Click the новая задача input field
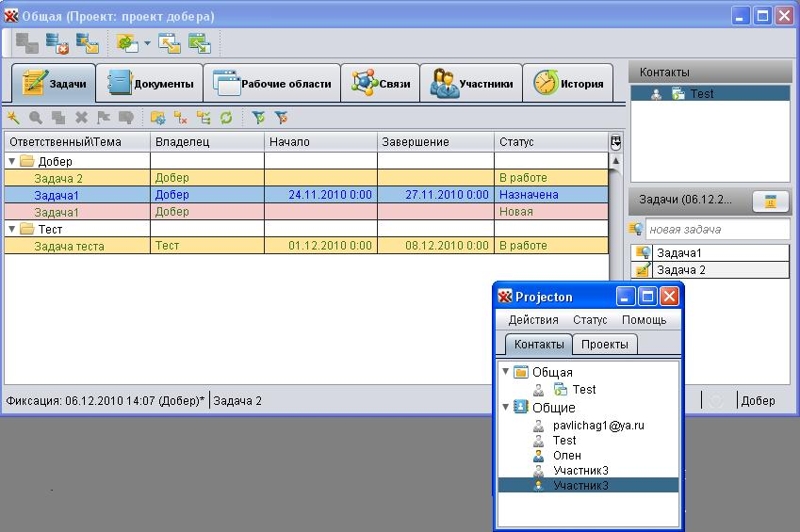800x532 pixels. tap(717, 229)
